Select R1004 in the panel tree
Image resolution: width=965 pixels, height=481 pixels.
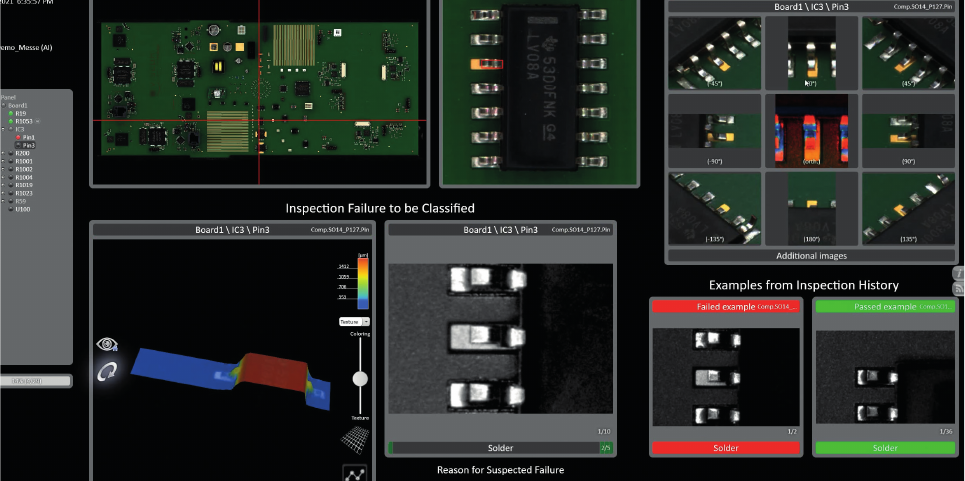pos(24,177)
